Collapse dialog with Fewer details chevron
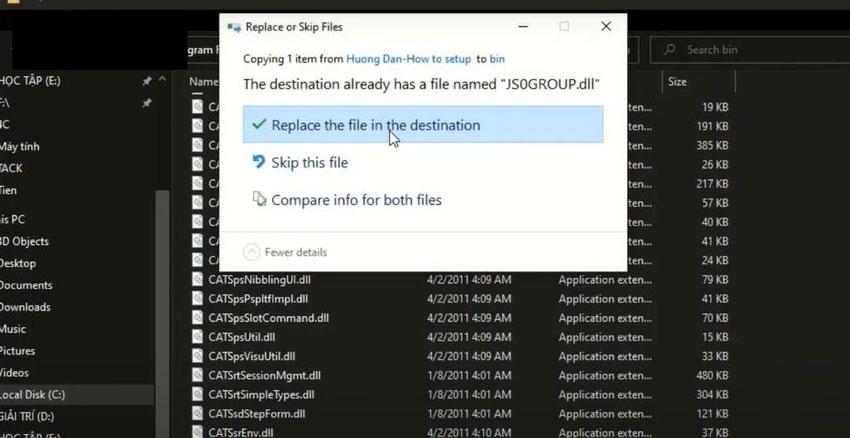 pos(252,252)
